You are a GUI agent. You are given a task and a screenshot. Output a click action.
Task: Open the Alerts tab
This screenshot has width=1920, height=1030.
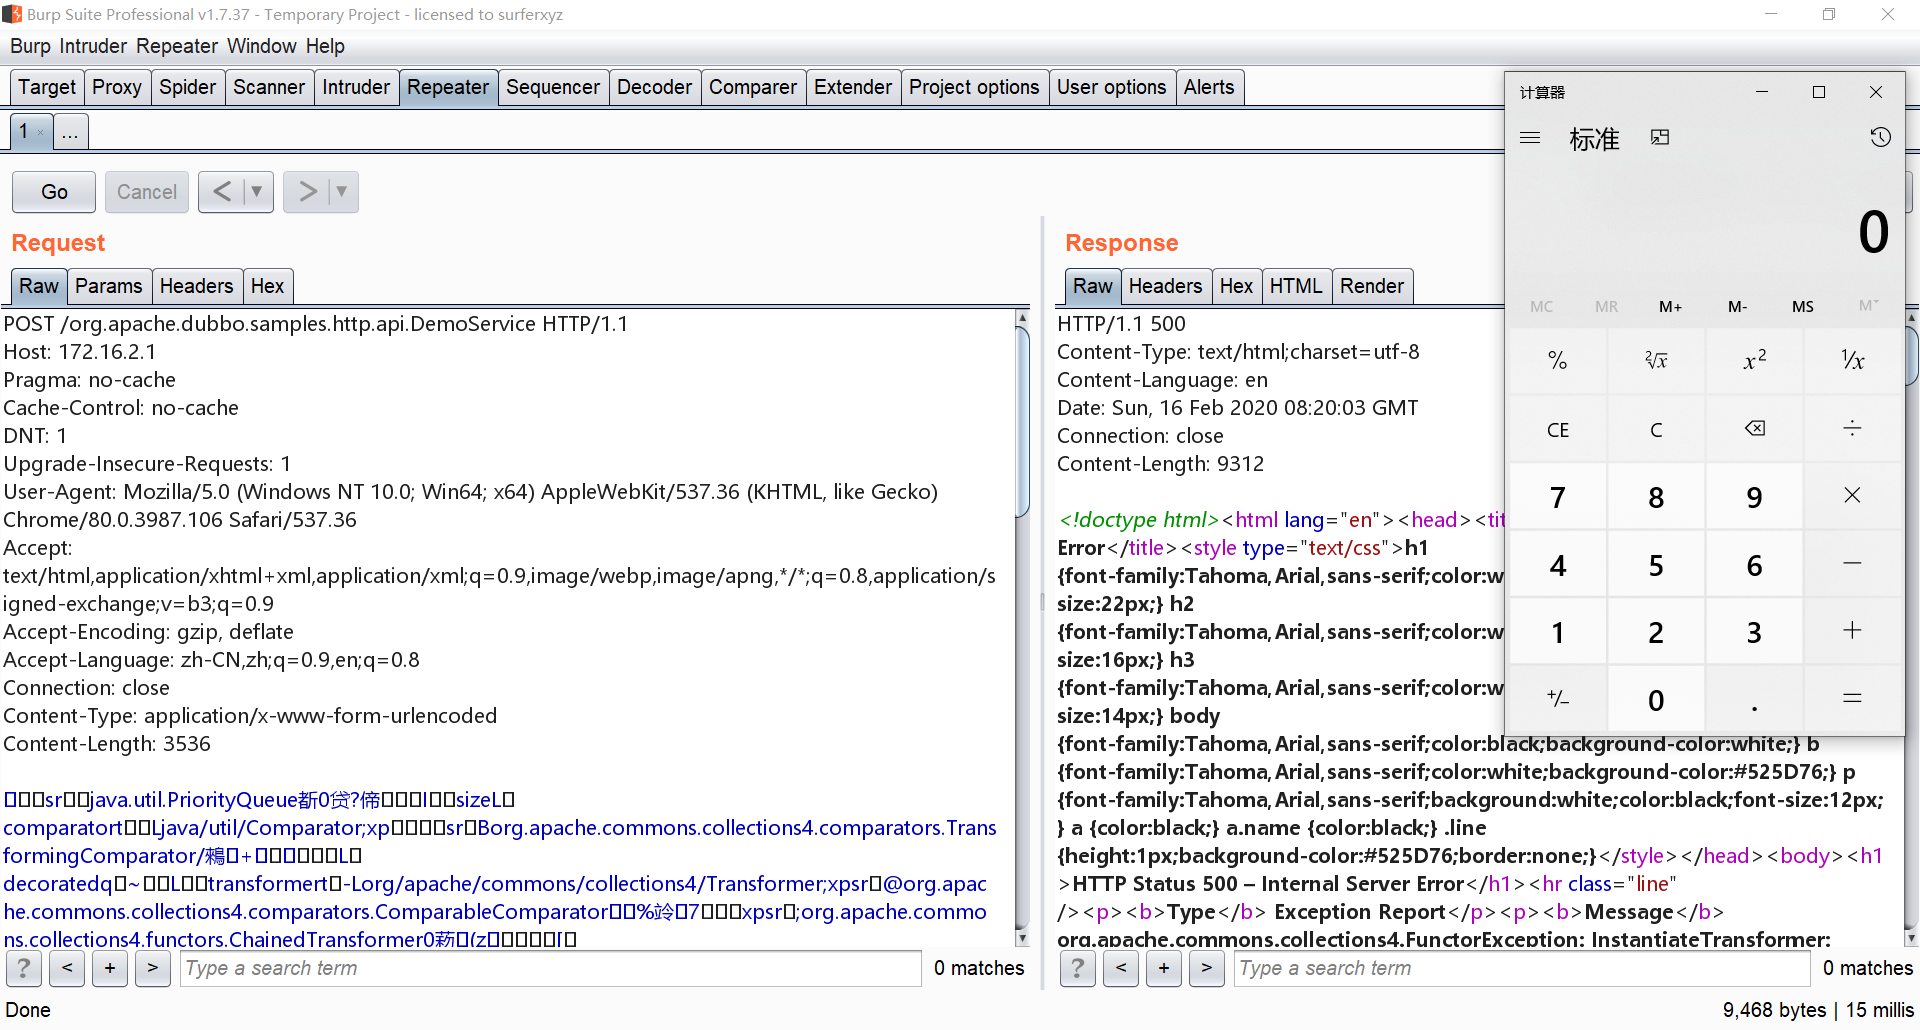coord(1209,87)
